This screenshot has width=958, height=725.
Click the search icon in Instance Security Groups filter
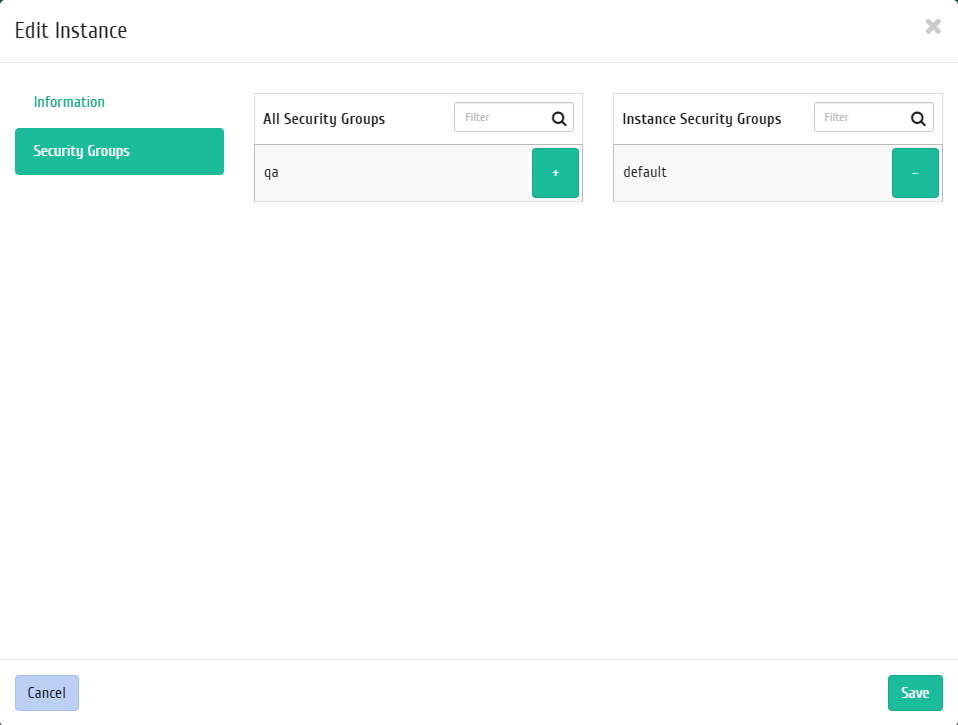[x=918, y=118]
